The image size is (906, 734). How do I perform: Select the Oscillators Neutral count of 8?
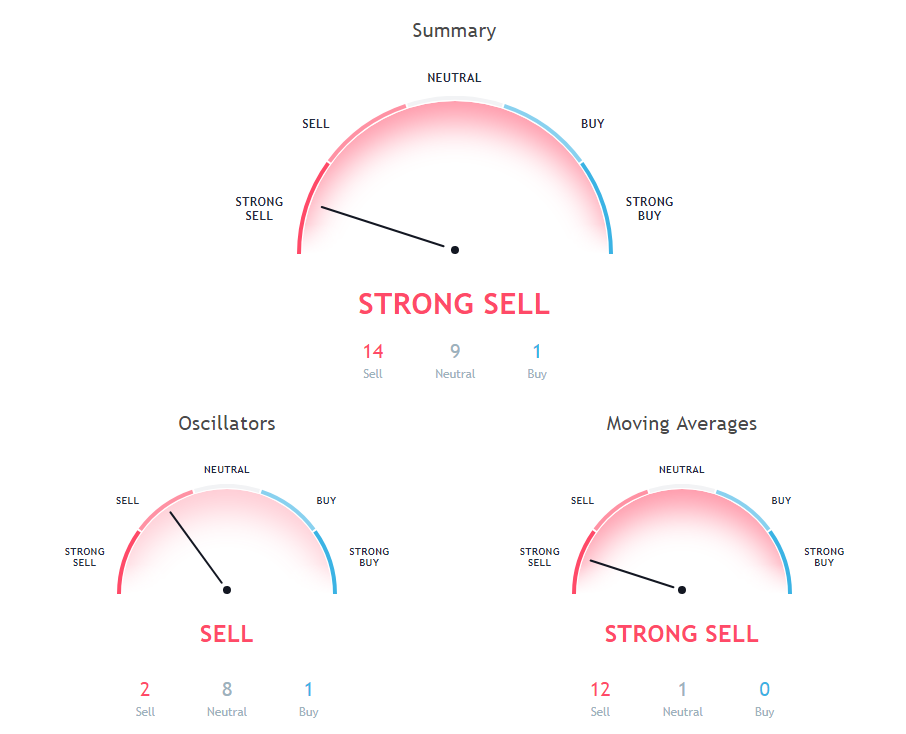227,689
